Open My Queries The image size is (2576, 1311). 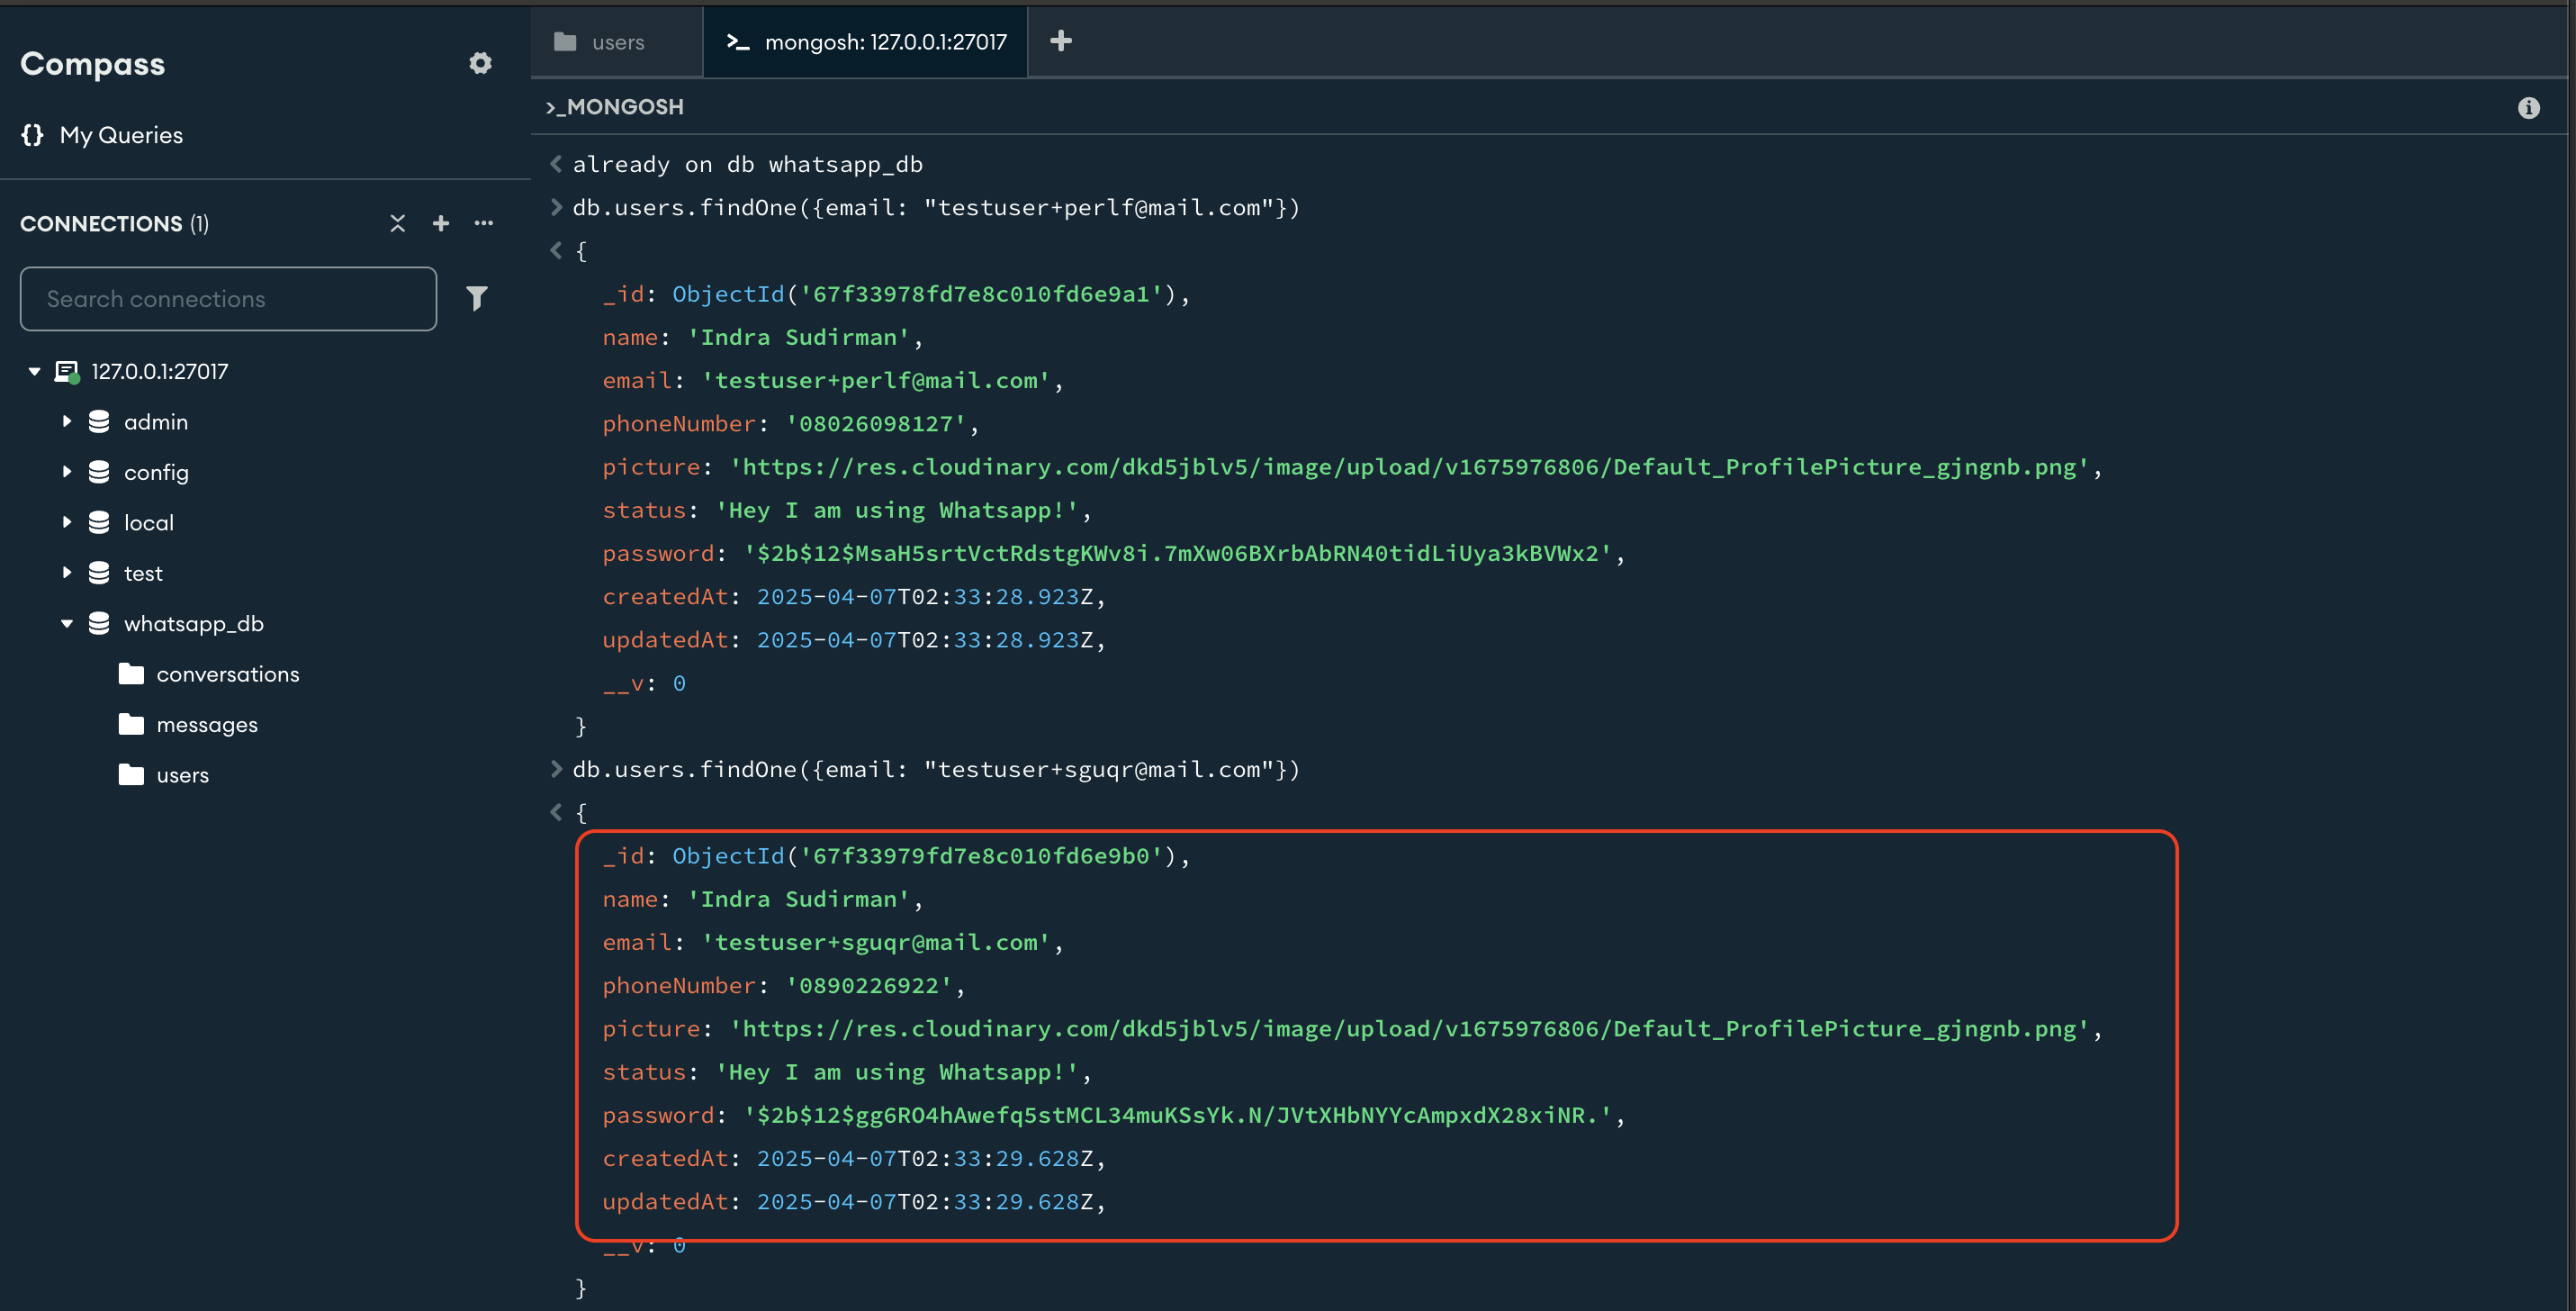click(121, 134)
